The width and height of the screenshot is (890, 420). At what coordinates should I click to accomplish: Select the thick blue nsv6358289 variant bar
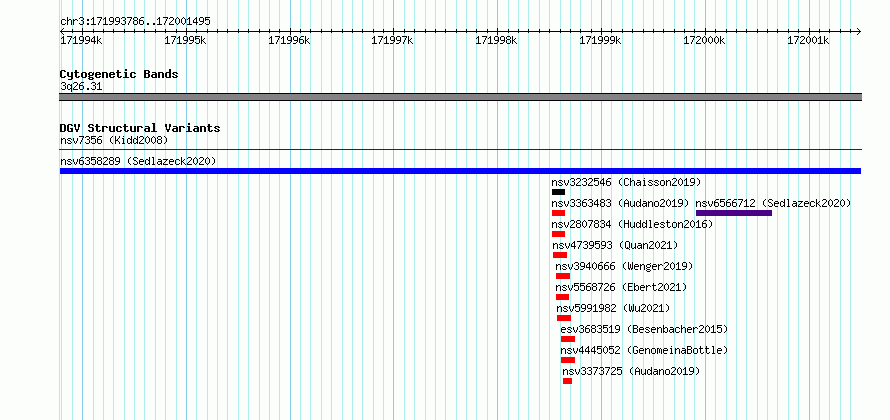click(x=460, y=171)
